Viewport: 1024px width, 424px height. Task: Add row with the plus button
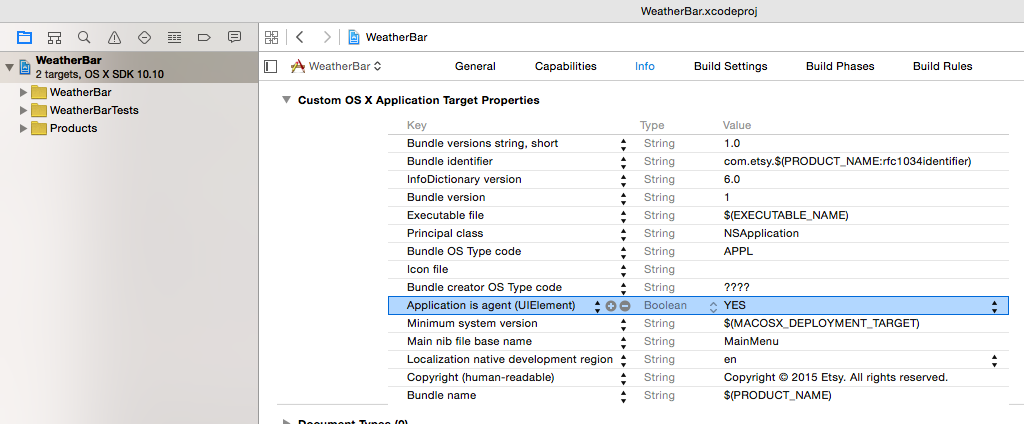611,305
